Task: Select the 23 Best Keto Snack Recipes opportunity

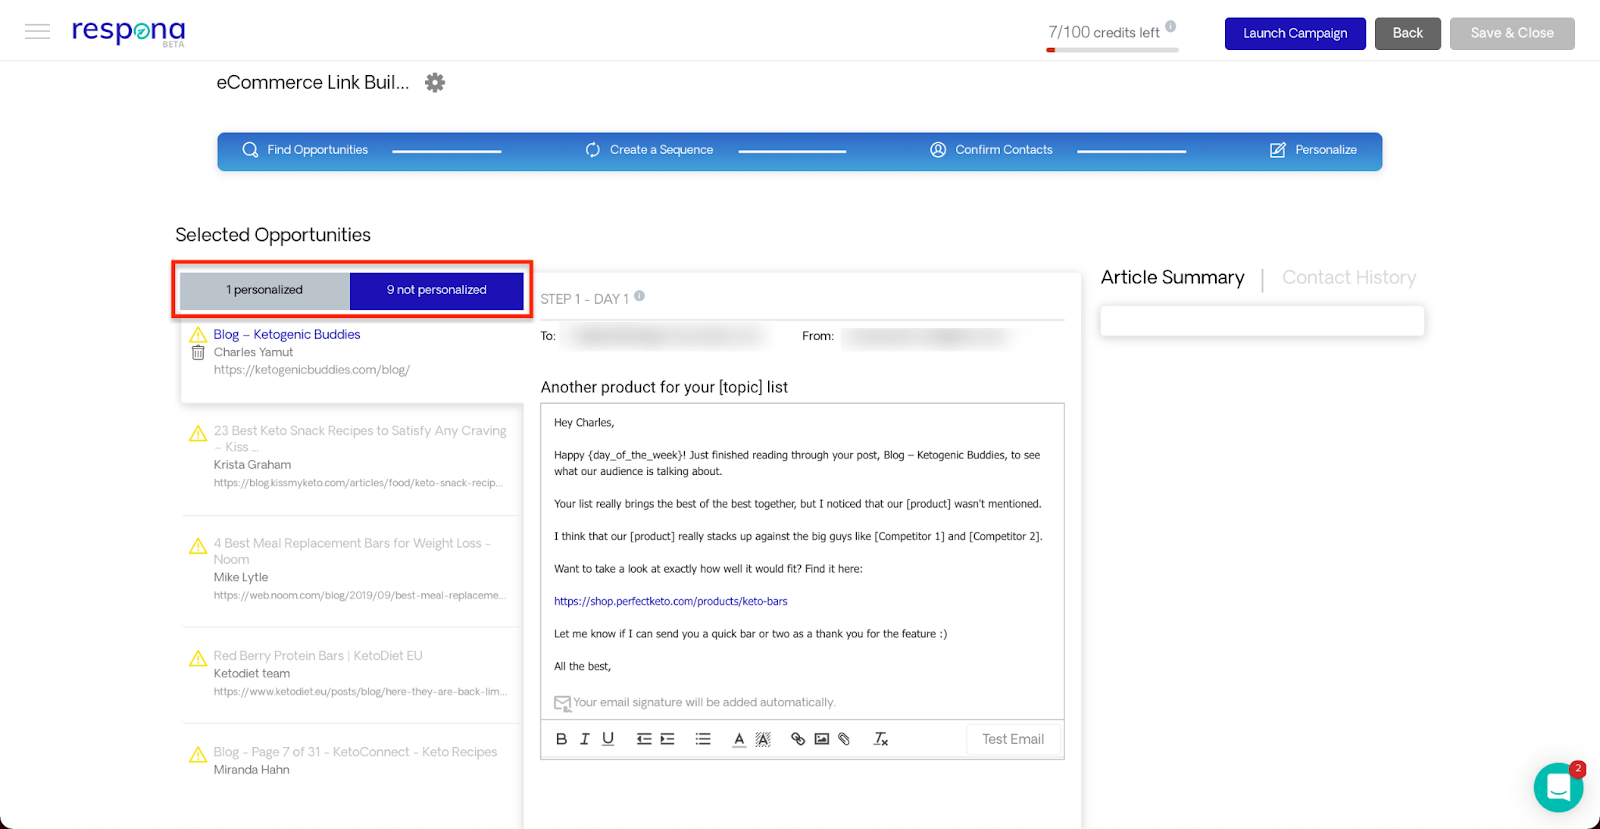Action: pos(360,439)
